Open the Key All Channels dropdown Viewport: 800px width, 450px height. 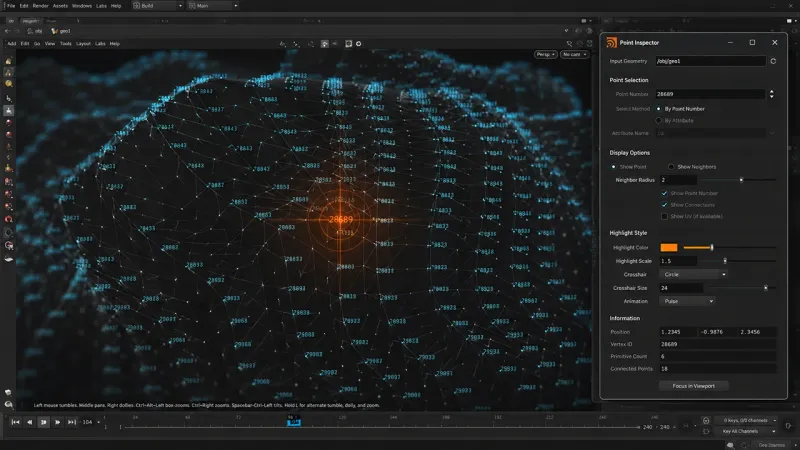pyautogui.click(x=747, y=431)
